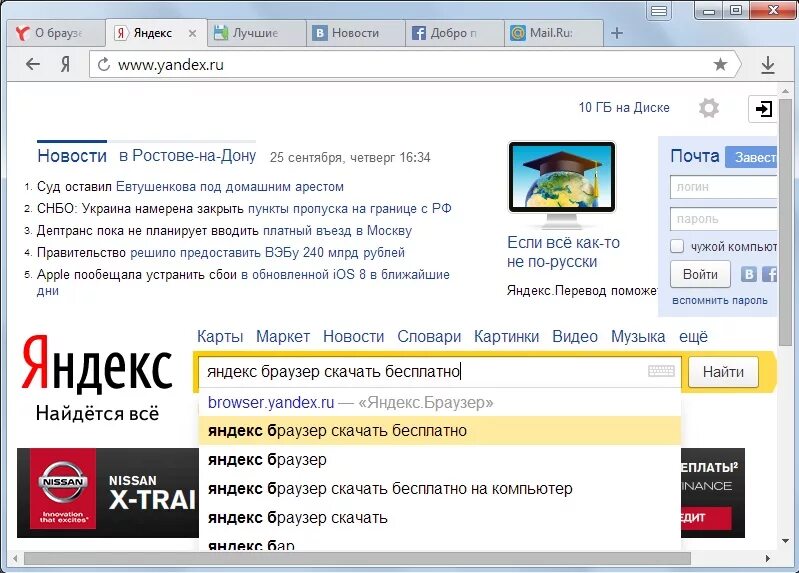
Task: Open news about обновленной iOS 8
Action: 345,274
